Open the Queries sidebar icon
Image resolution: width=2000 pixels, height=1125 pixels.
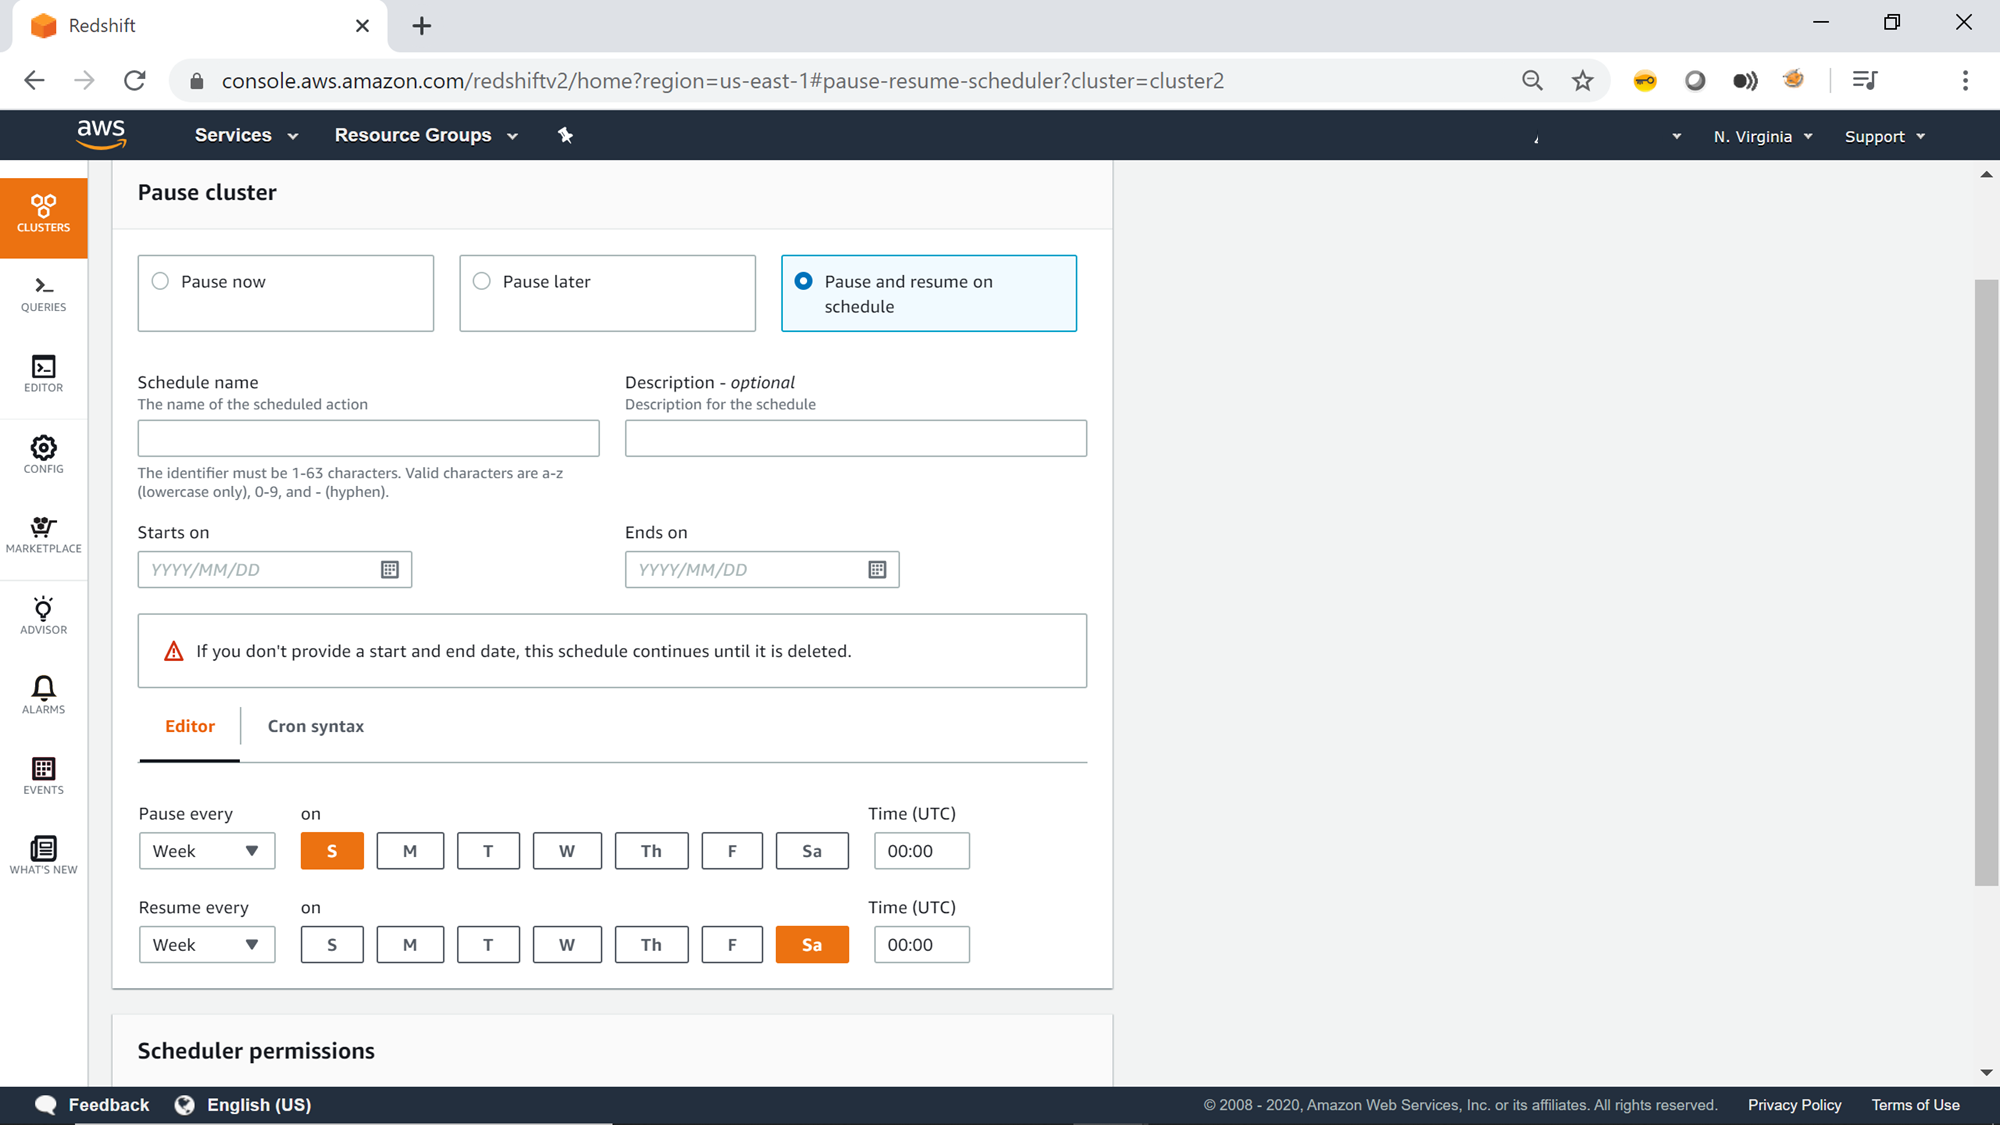coord(43,294)
